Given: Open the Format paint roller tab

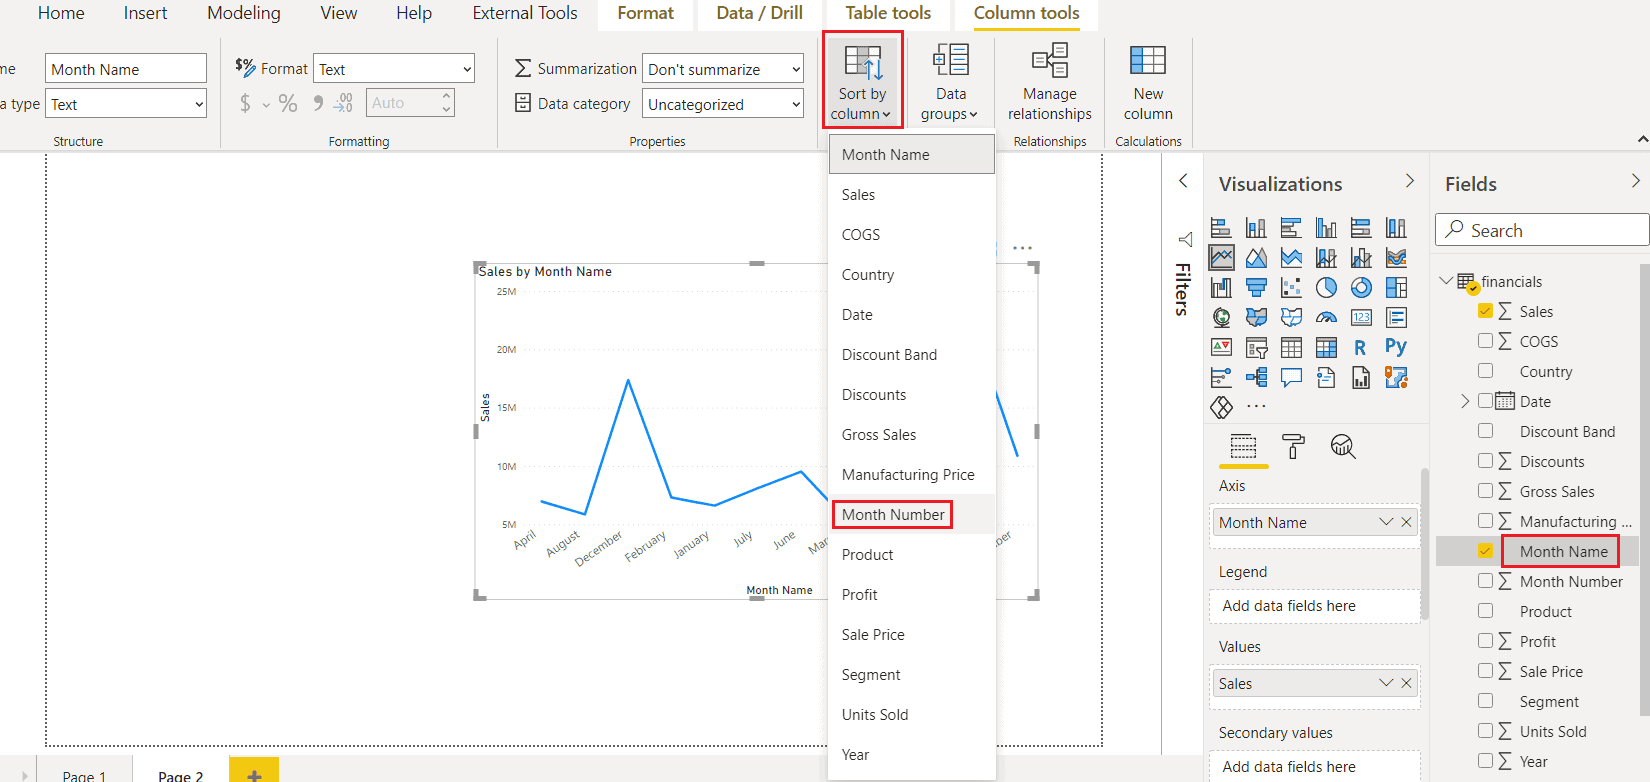Looking at the screenshot, I should point(1293,447).
